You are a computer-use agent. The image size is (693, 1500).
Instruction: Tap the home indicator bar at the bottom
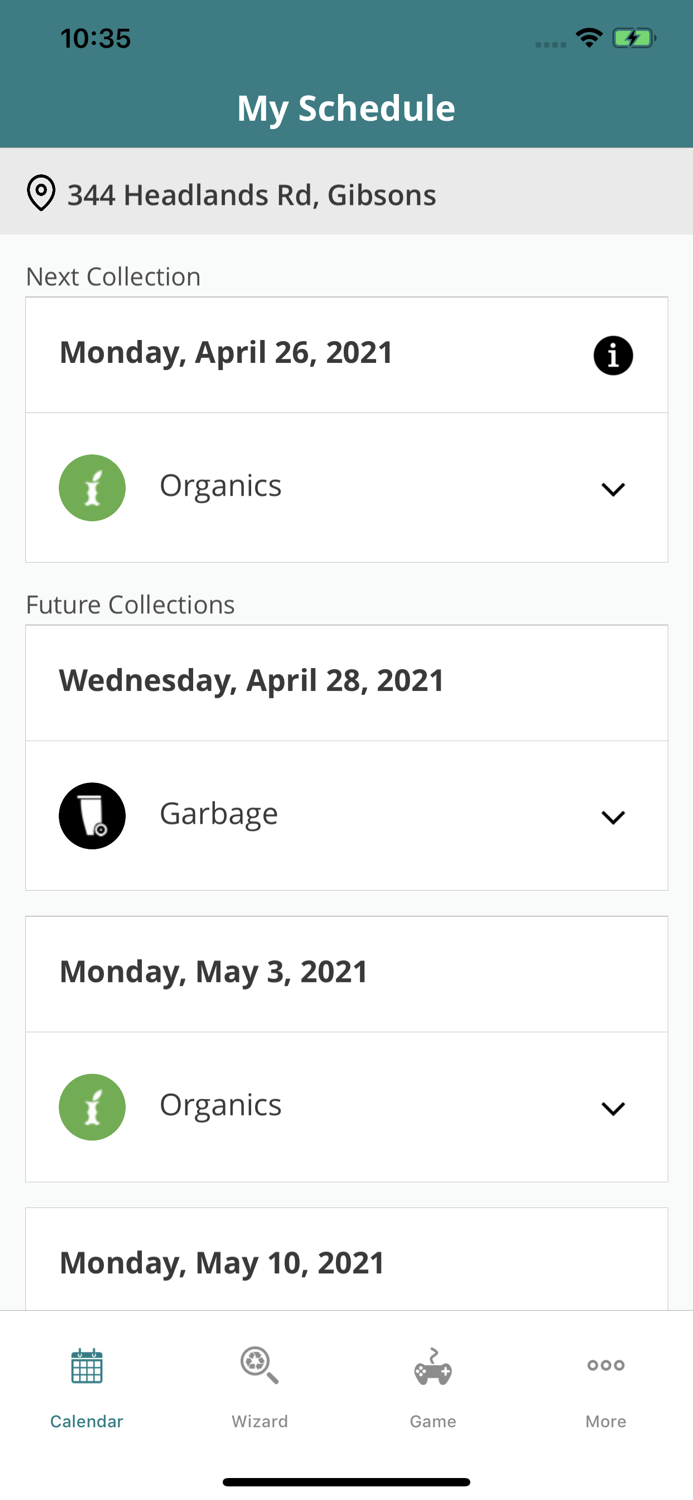coord(346,1481)
